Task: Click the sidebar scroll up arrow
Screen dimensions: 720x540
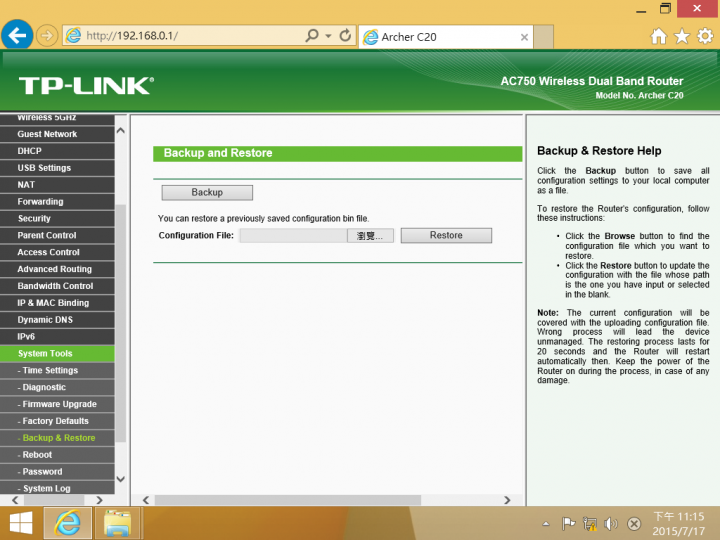Action: click(x=121, y=130)
